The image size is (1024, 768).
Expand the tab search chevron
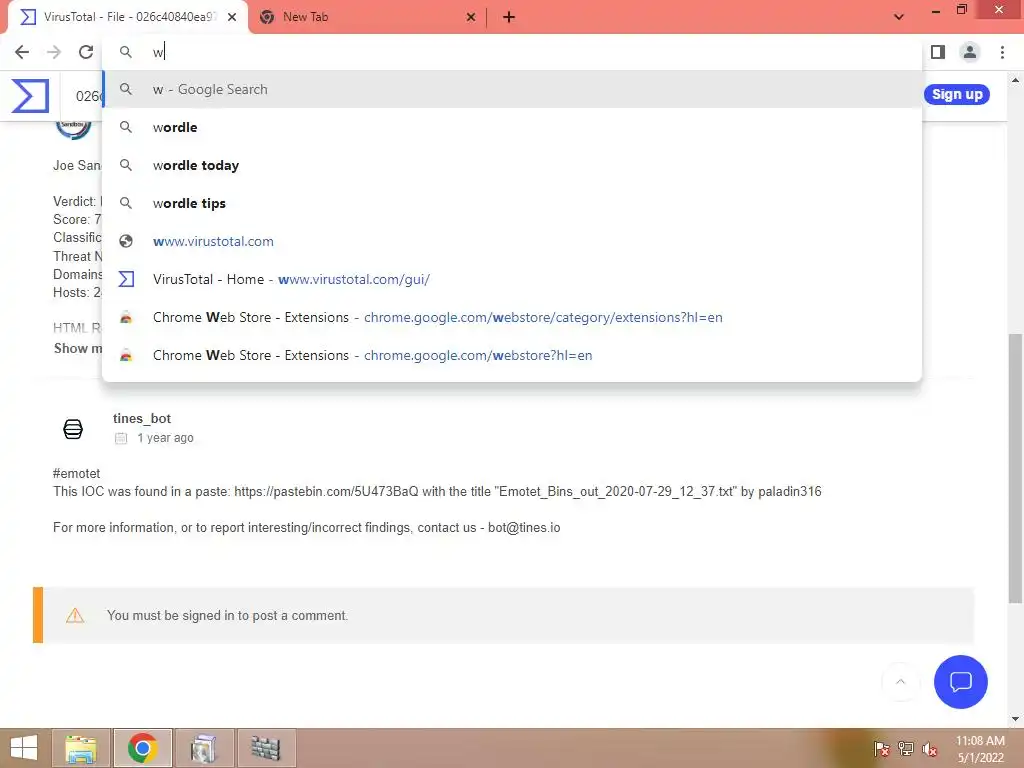tap(899, 17)
